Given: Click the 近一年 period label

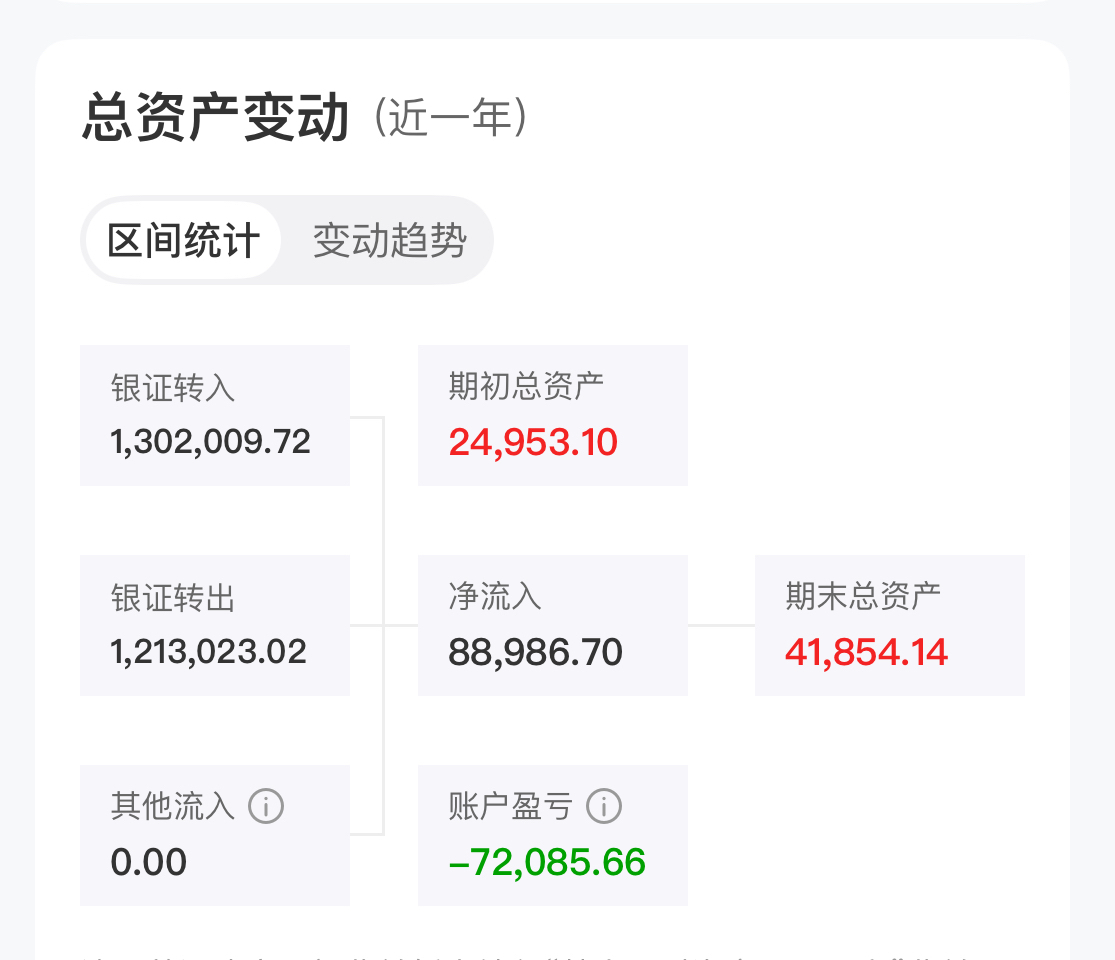Looking at the screenshot, I should [450, 119].
